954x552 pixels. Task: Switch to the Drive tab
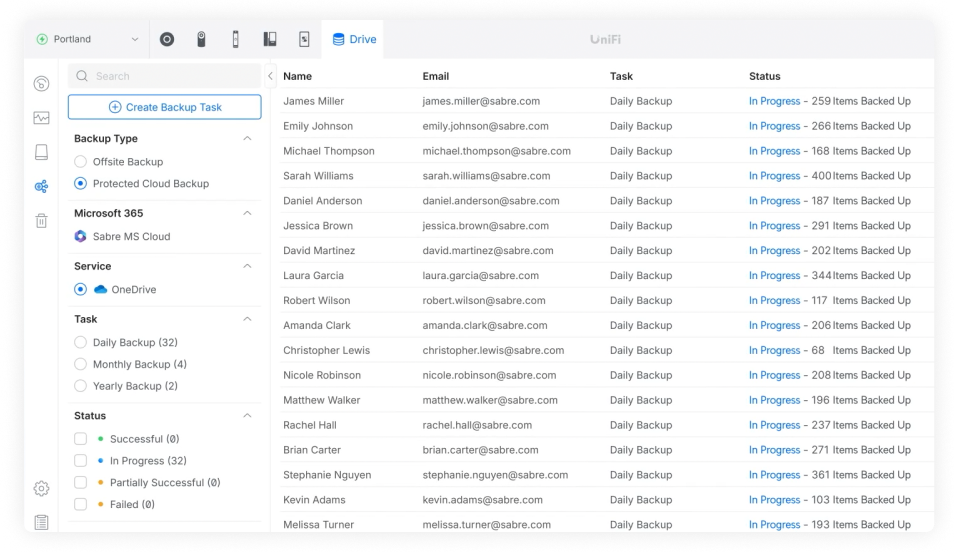tap(354, 40)
